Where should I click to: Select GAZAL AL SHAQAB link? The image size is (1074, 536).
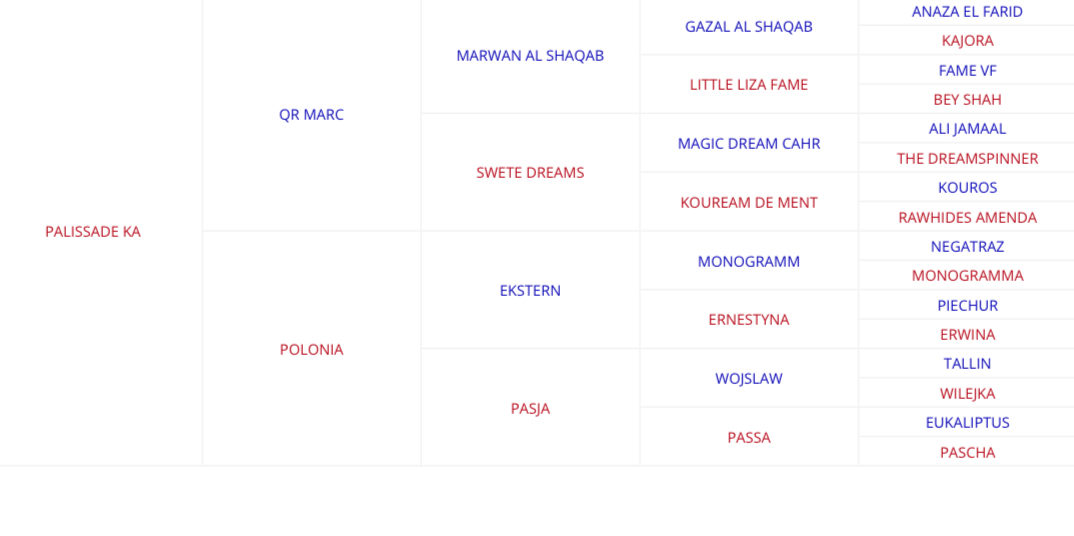pyautogui.click(x=748, y=27)
